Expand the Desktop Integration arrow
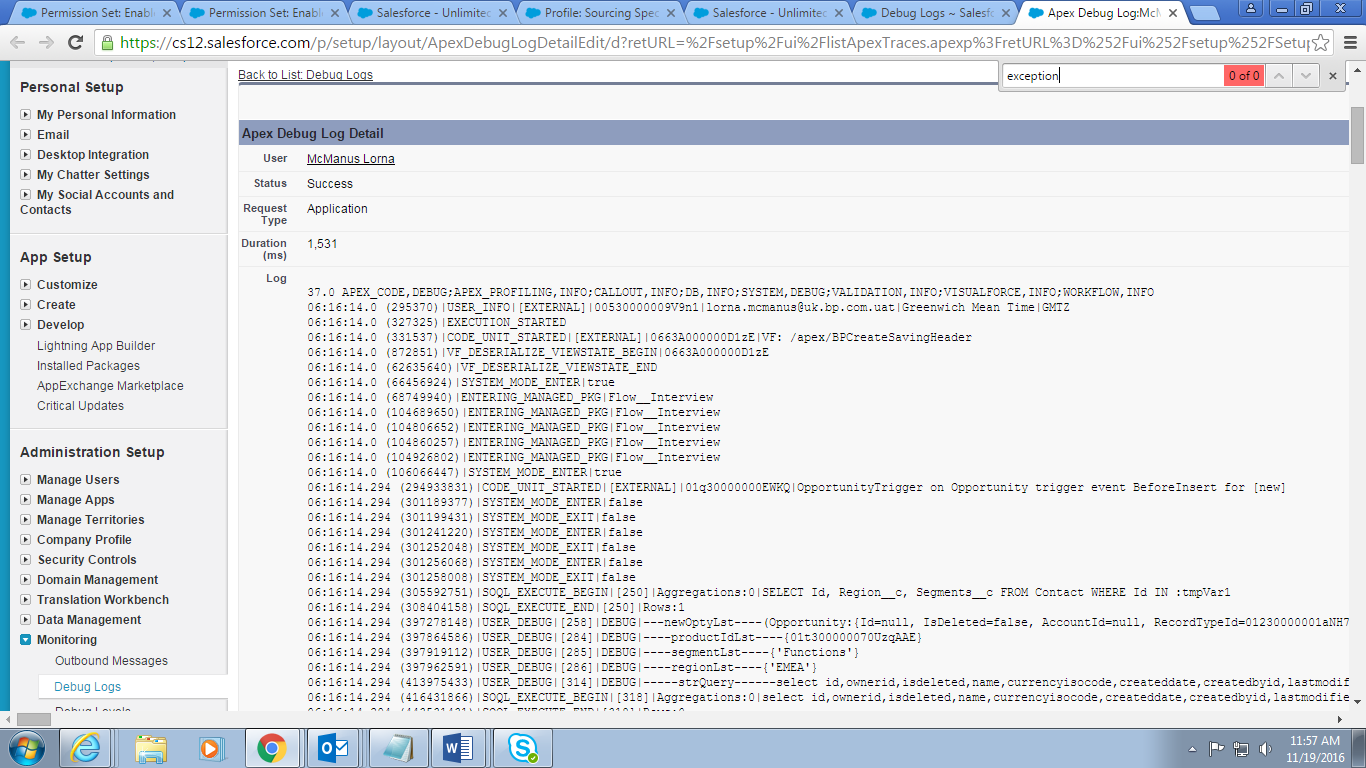1366x768 pixels. [x=25, y=155]
